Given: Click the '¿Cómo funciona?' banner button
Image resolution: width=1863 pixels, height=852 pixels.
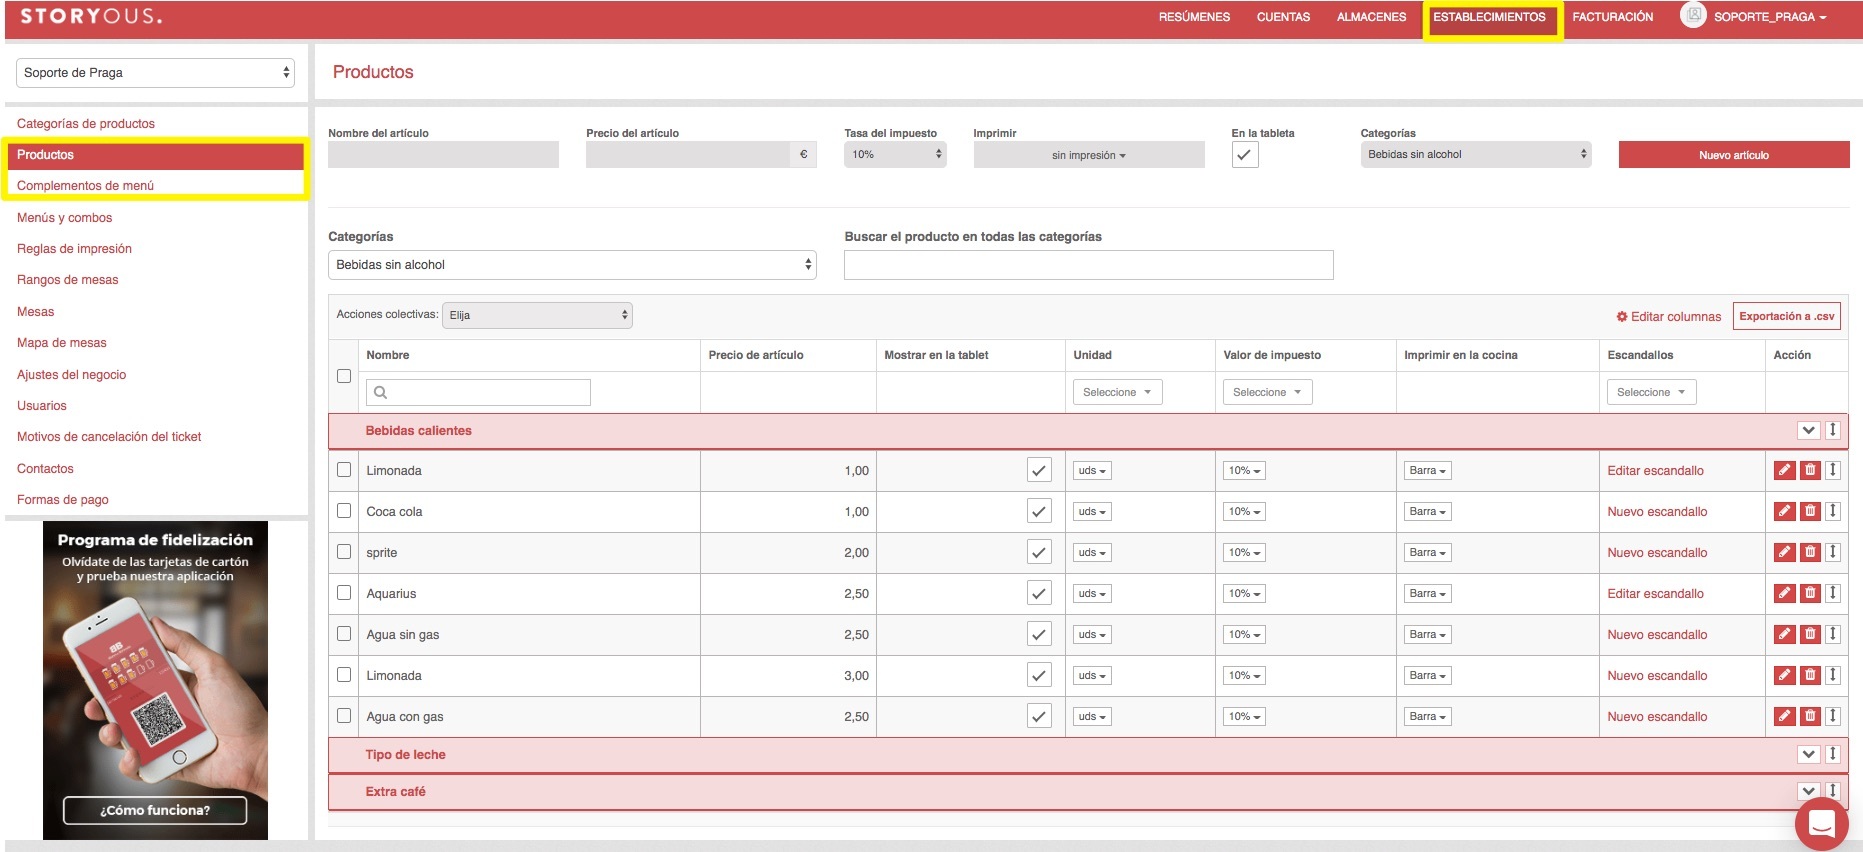Looking at the screenshot, I should click(x=155, y=810).
